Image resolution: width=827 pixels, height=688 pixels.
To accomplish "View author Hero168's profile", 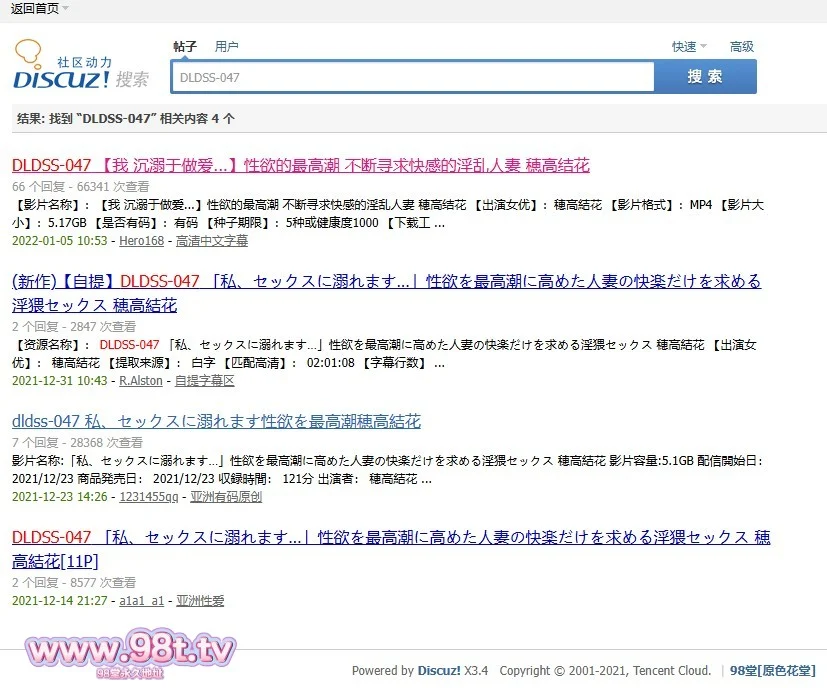I will click(x=143, y=241).
